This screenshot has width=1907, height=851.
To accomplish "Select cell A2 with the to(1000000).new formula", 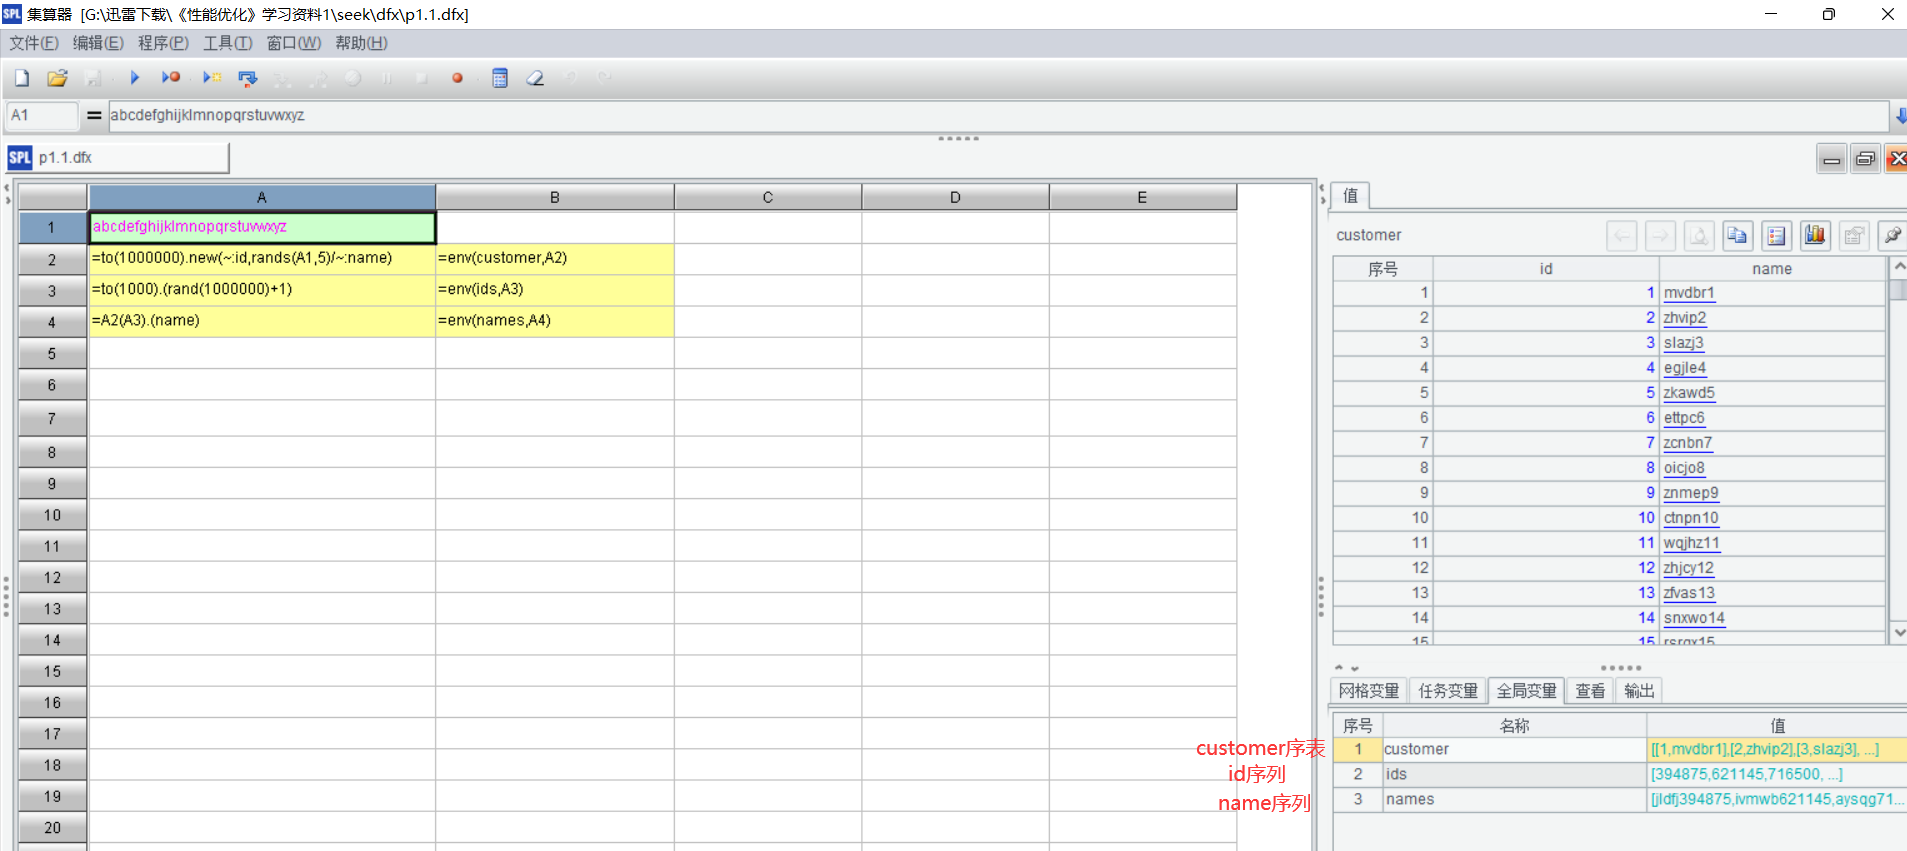I will click(x=262, y=259).
